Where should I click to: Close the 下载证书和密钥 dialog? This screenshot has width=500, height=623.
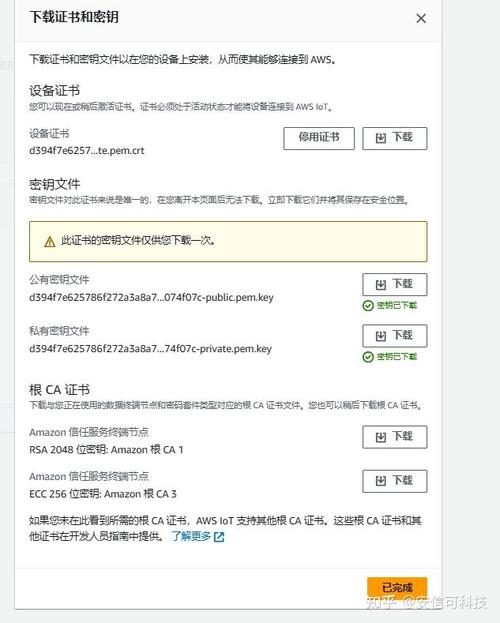[x=421, y=18]
